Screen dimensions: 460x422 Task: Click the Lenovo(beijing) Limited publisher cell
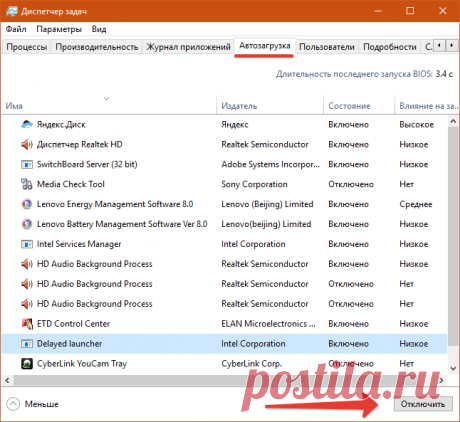[266, 224]
